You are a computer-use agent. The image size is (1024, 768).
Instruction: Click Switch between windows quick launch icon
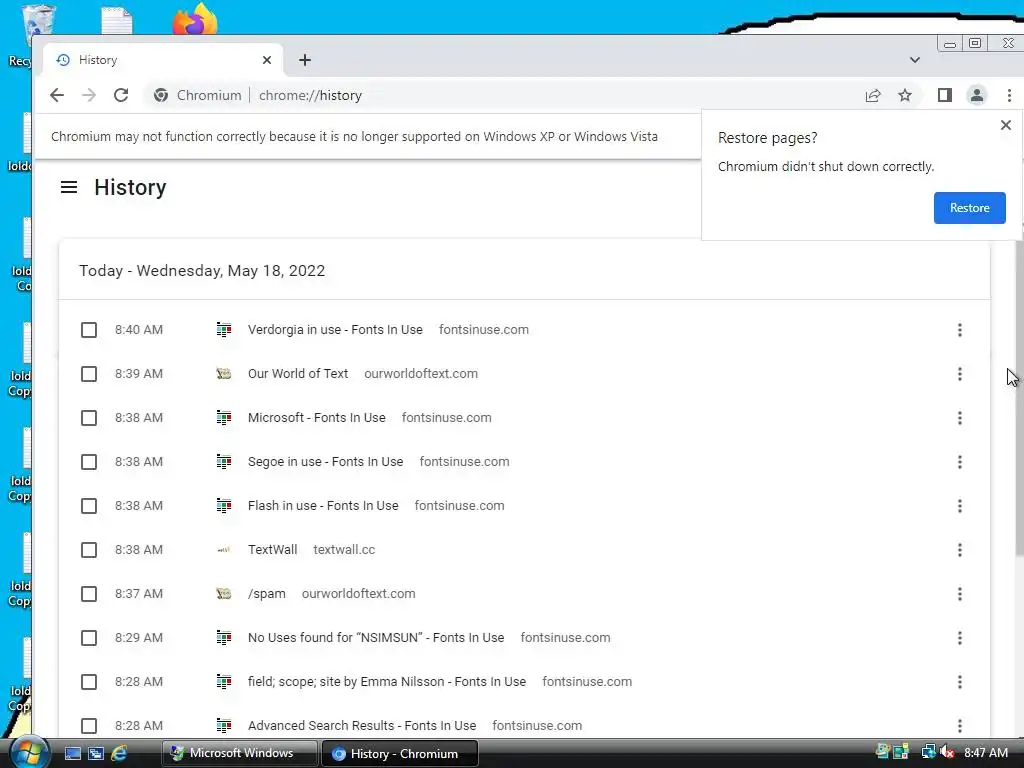pos(96,753)
